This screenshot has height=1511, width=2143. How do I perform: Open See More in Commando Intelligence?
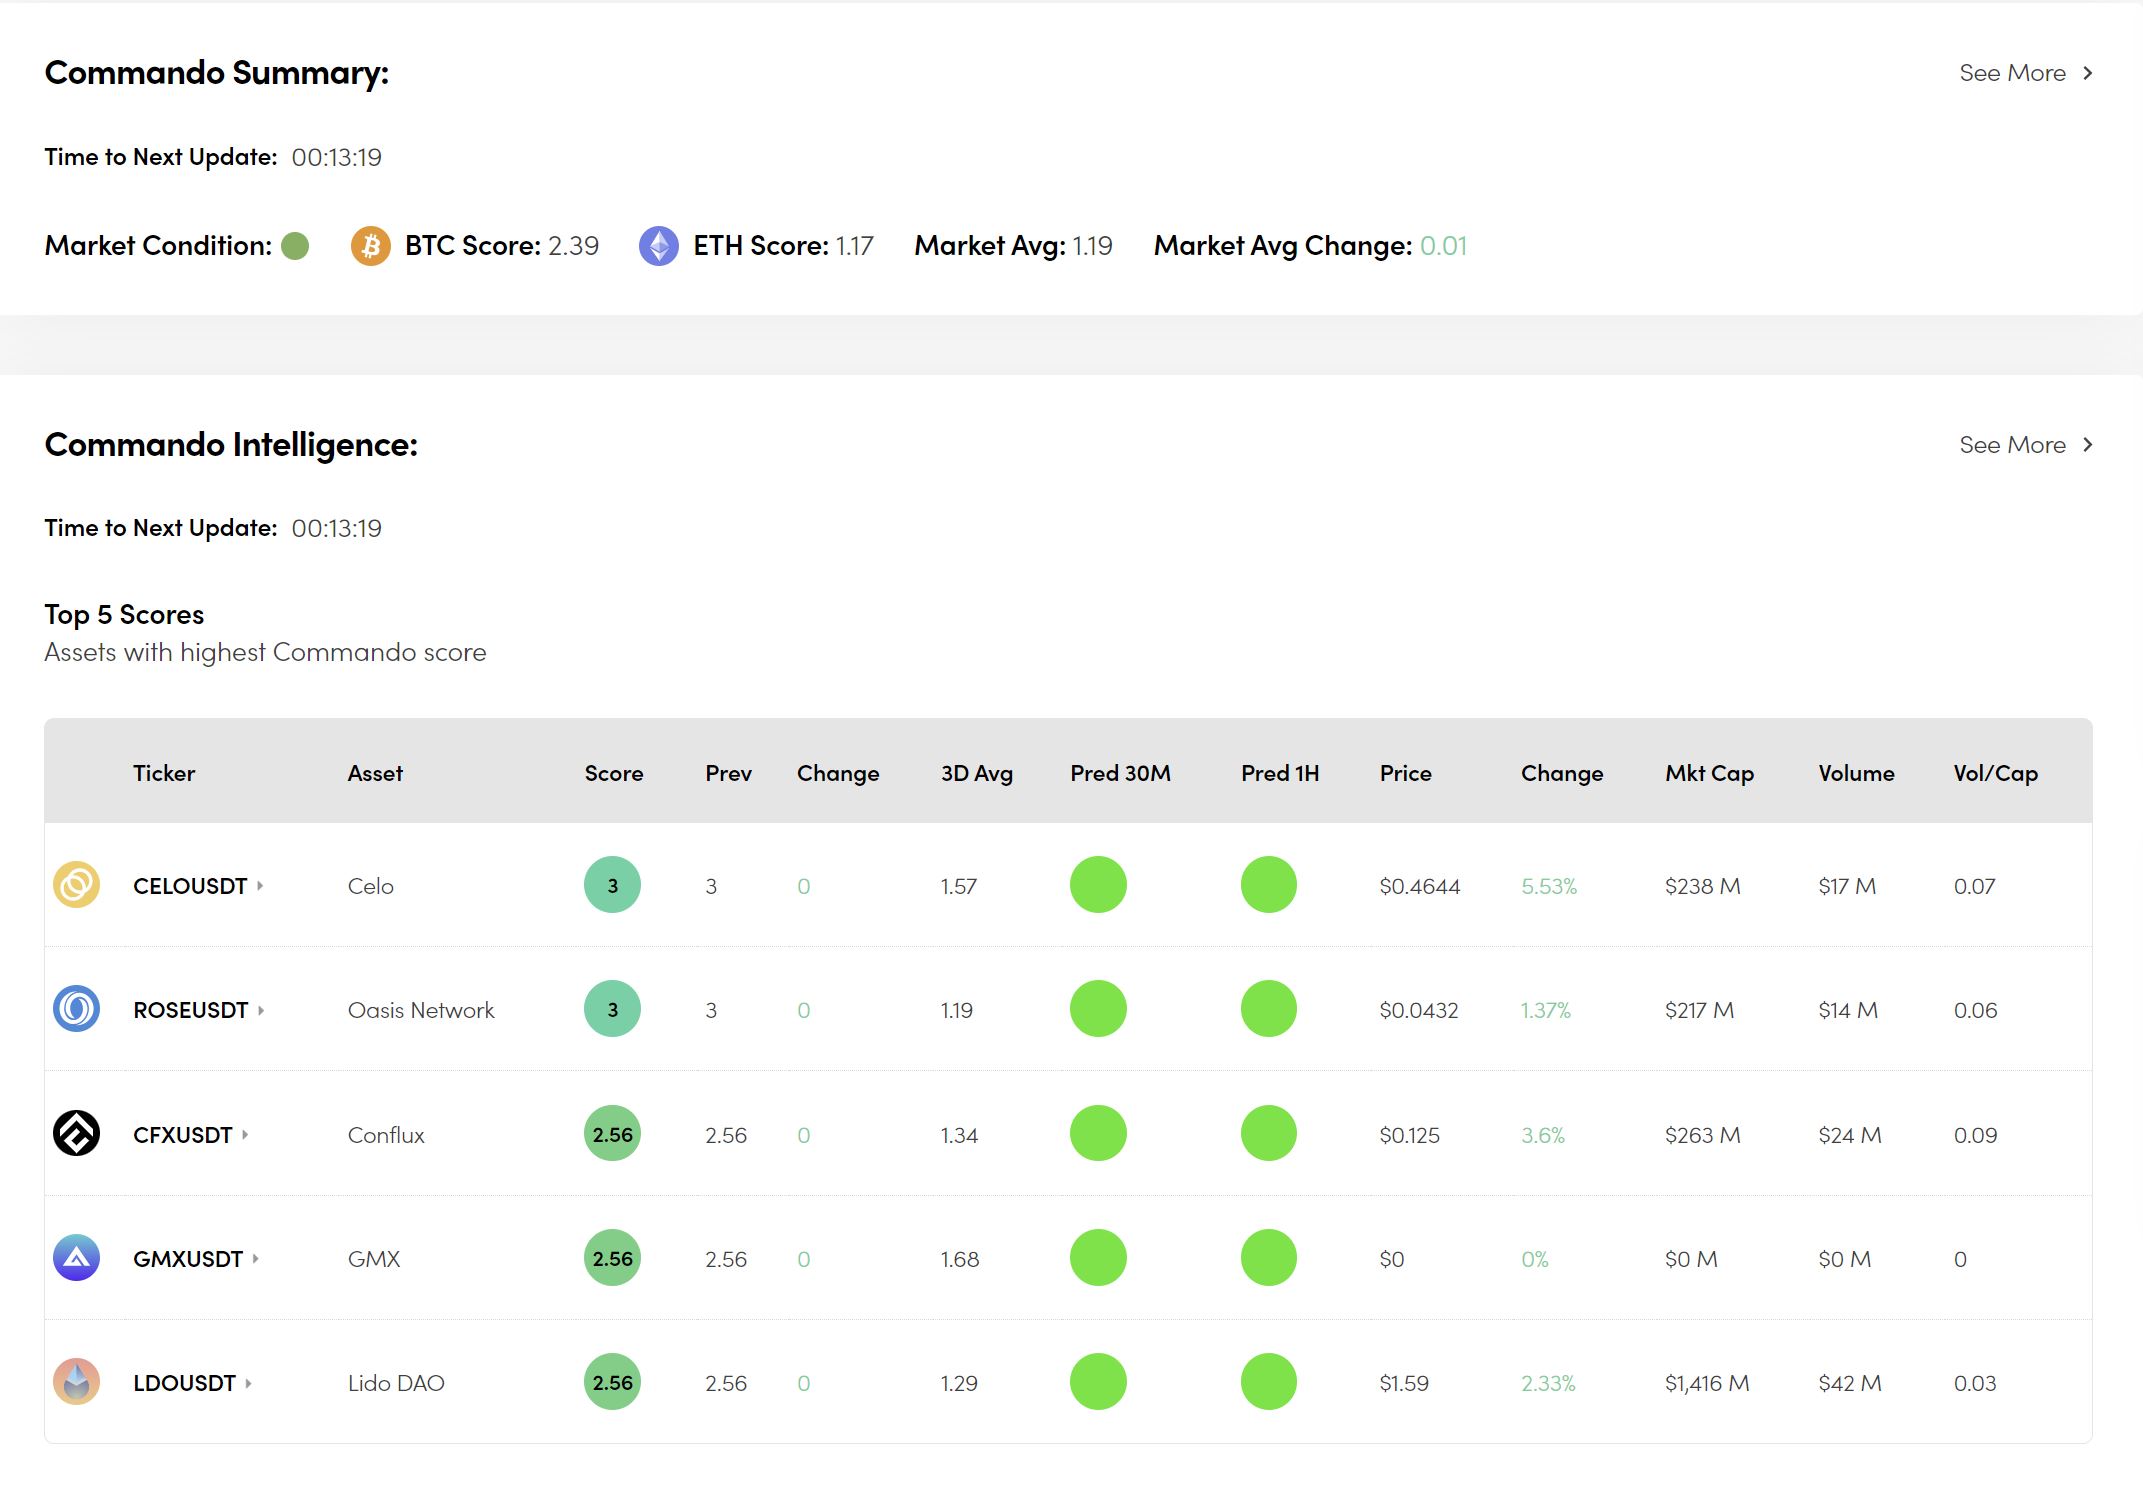[2025, 445]
